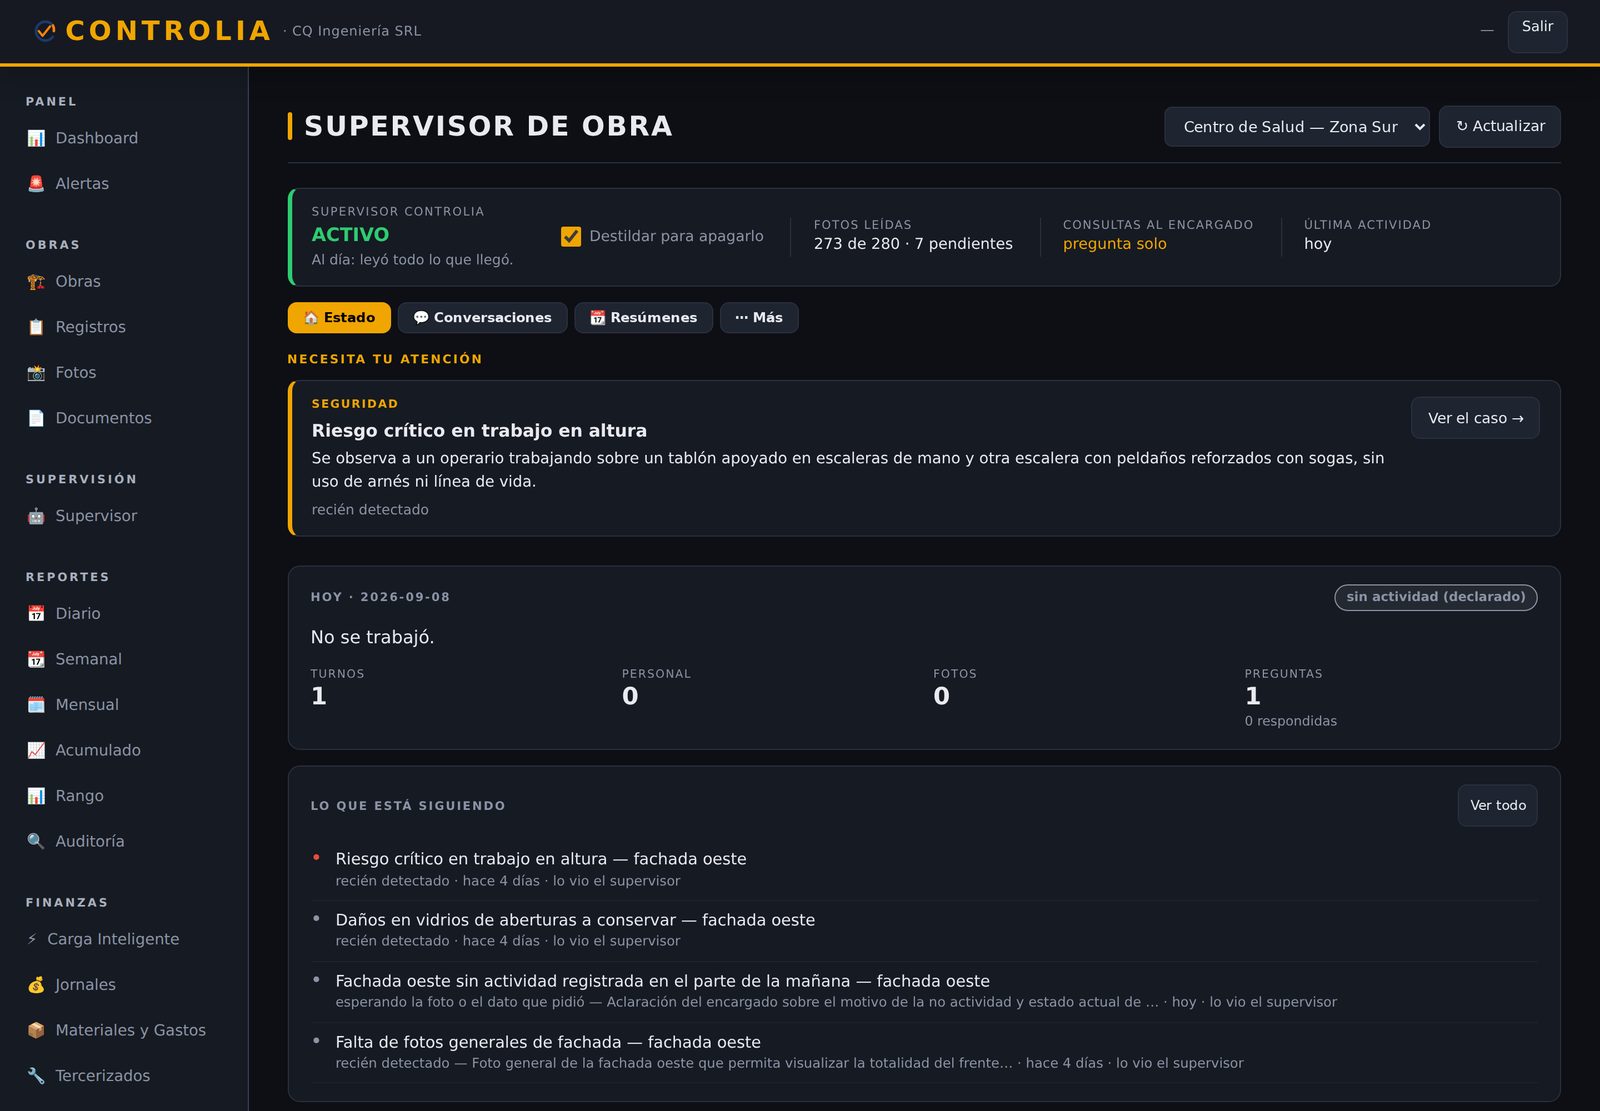The width and height of the screenshot is (1600, 1111).
Task: Click the CONTROLIA logo icon
Action: [45, 31]
